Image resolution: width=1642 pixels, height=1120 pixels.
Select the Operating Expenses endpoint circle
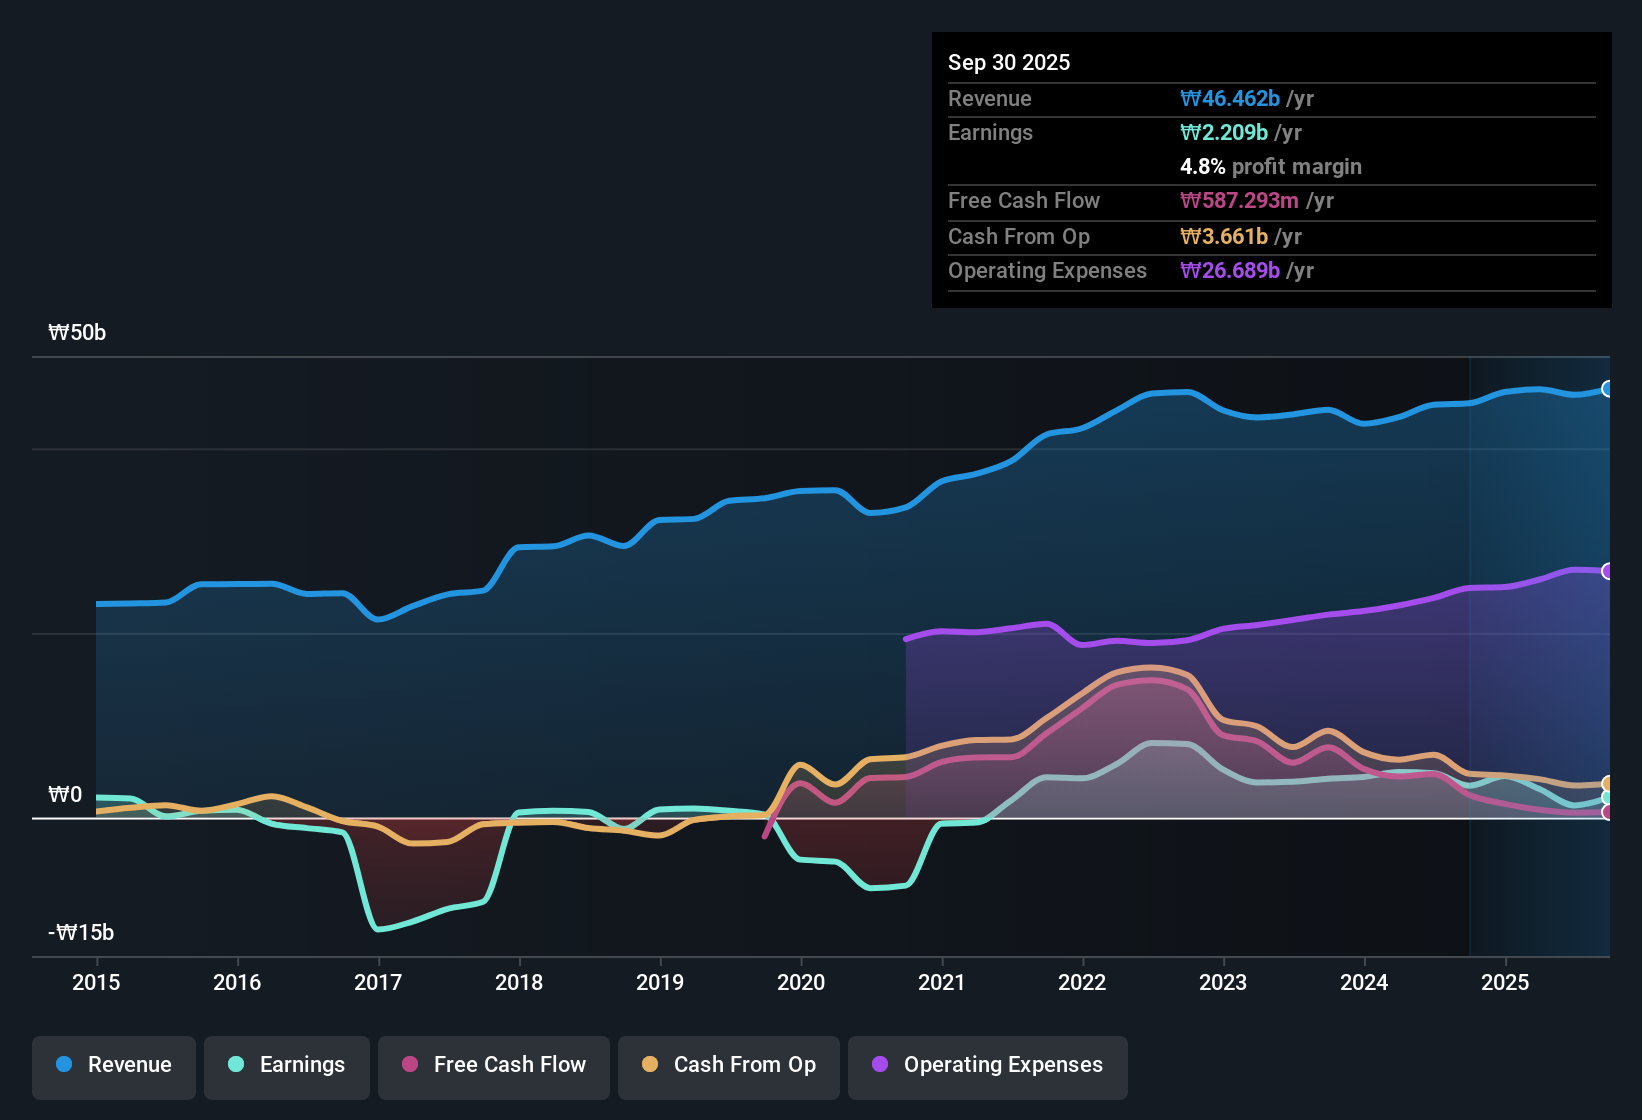[x=1608, y=571]
